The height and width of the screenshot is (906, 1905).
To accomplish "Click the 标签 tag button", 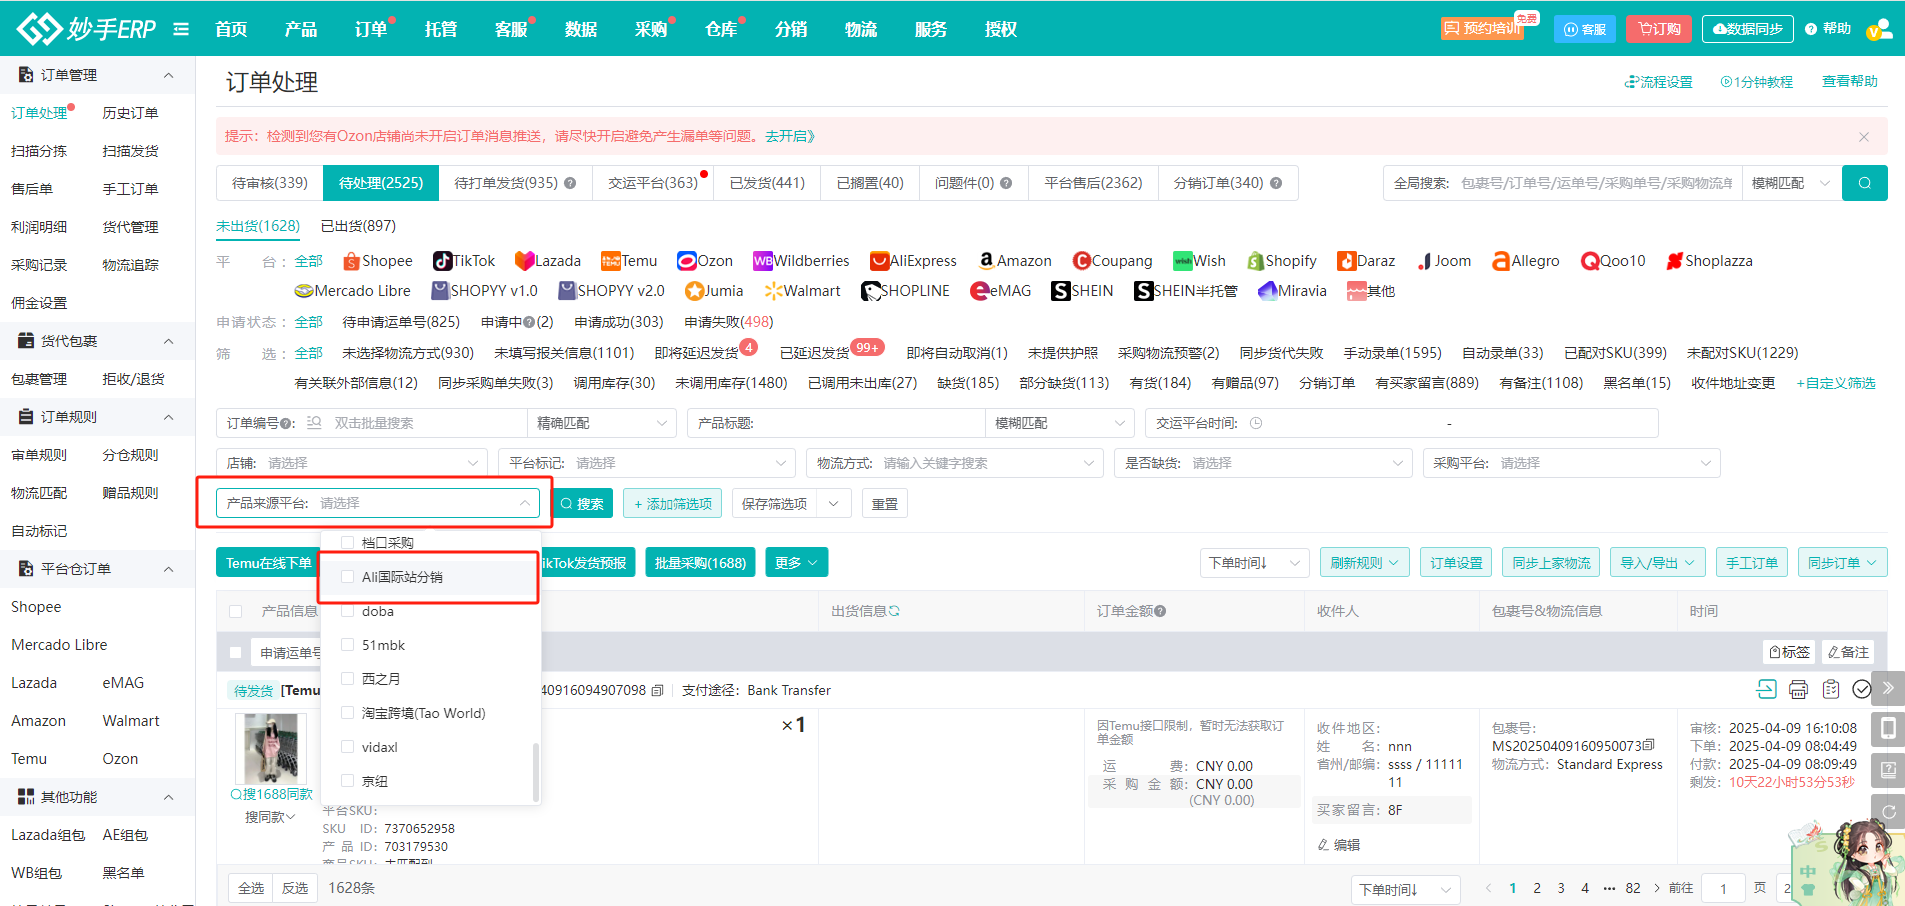I will tap(1789, 652).
